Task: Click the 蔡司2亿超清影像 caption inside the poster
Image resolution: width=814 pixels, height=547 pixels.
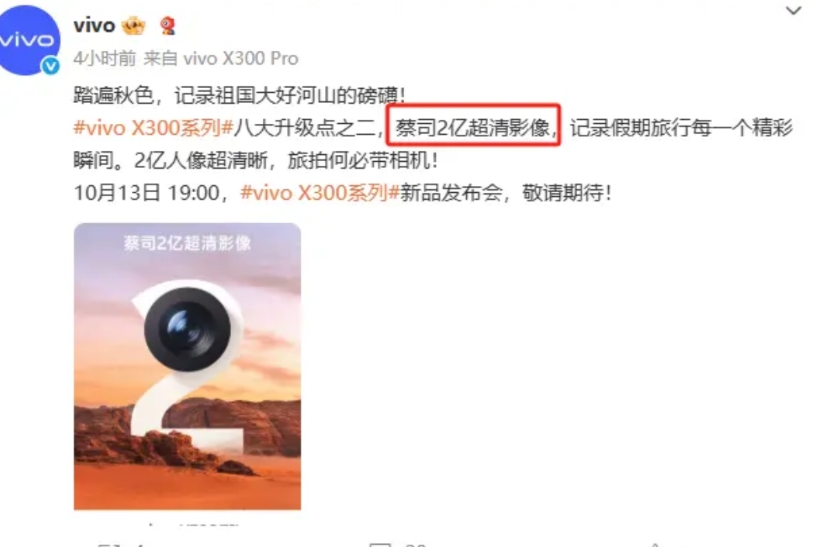Action: (187, 243)
